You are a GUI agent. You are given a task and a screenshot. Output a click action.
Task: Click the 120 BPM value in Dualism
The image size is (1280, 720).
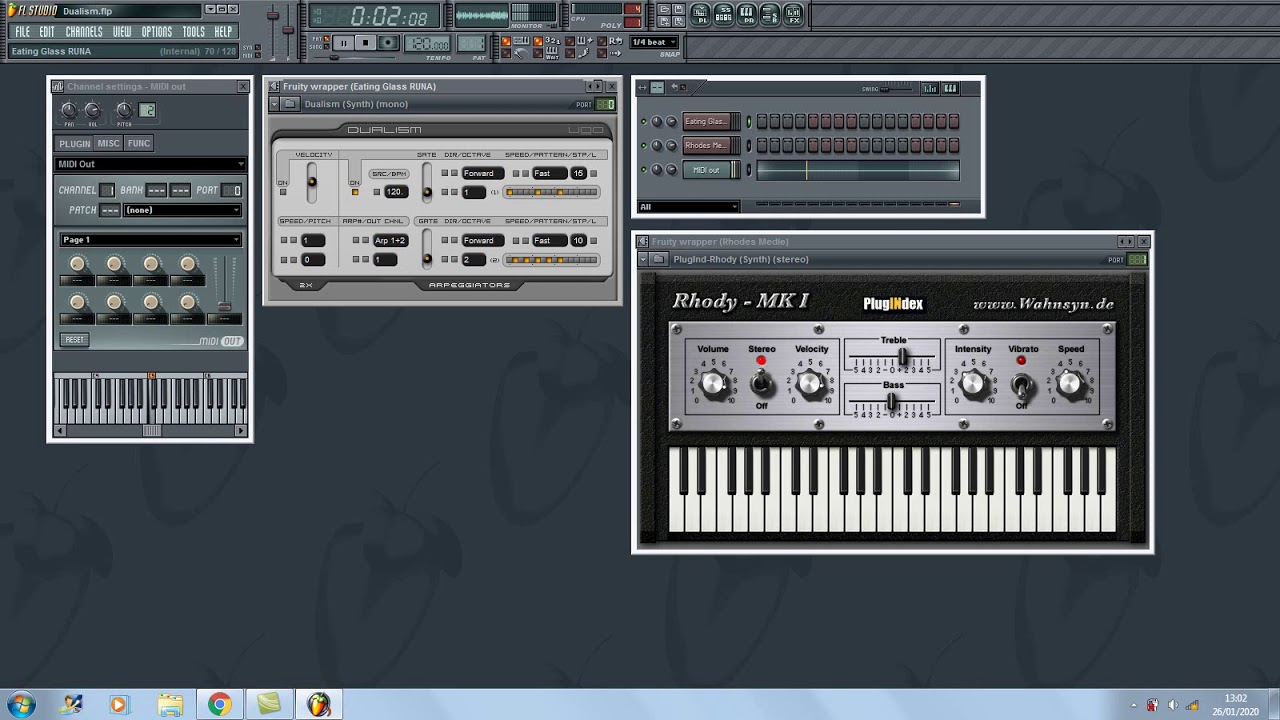[396, 192]
